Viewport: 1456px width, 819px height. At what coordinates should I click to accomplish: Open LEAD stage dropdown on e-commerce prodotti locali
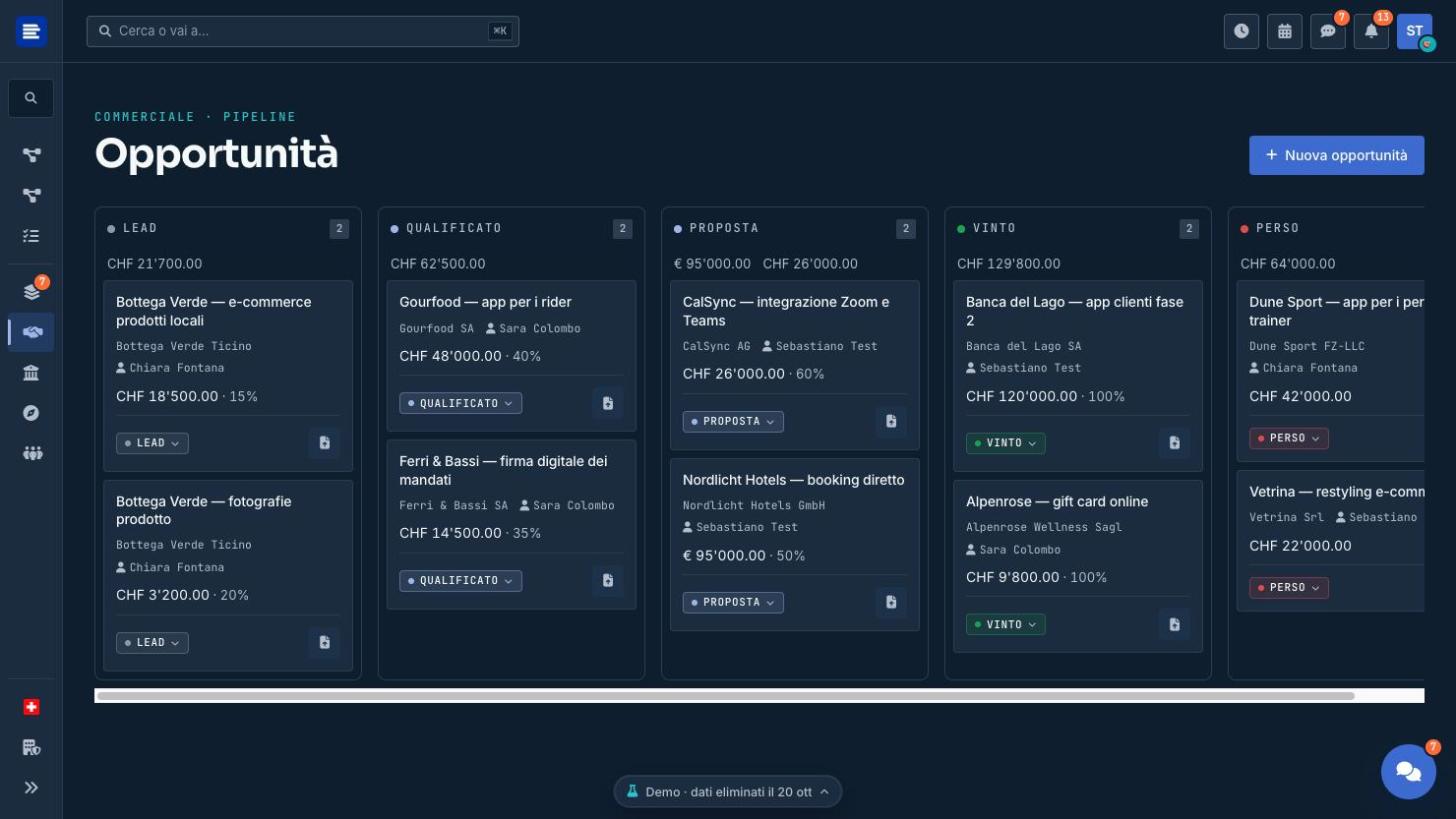tap(152, 443)
